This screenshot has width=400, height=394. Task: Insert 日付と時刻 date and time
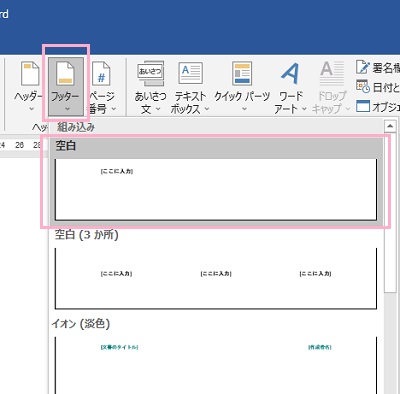[x=378, y=87]
